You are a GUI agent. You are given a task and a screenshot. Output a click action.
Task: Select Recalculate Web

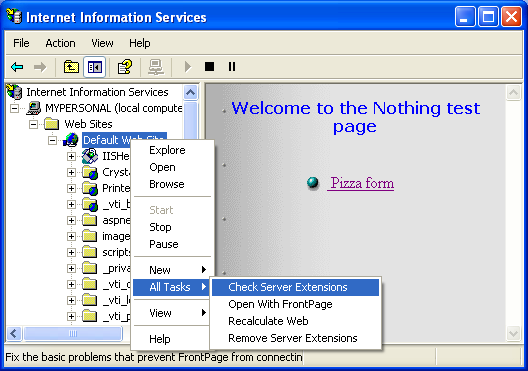tap(295, 321)
